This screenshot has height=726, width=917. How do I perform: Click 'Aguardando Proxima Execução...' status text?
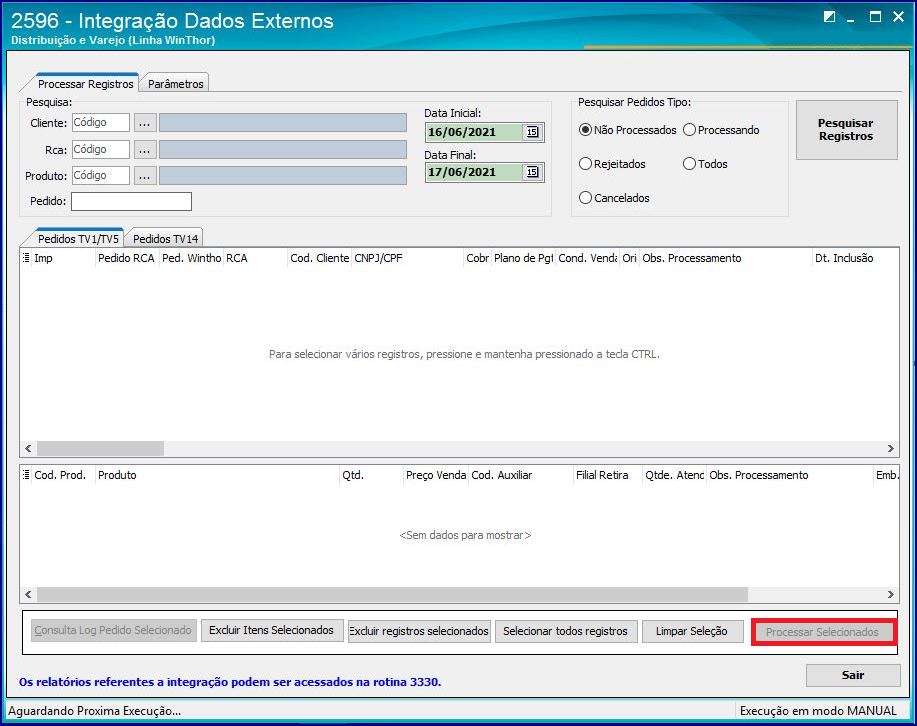coord(94,711)
